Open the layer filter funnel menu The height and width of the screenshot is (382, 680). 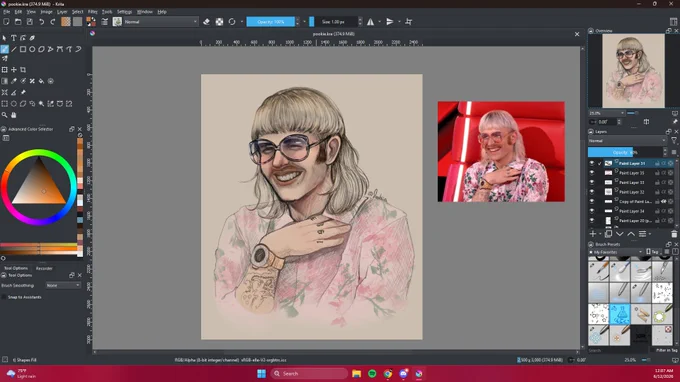tap(673, 140)
